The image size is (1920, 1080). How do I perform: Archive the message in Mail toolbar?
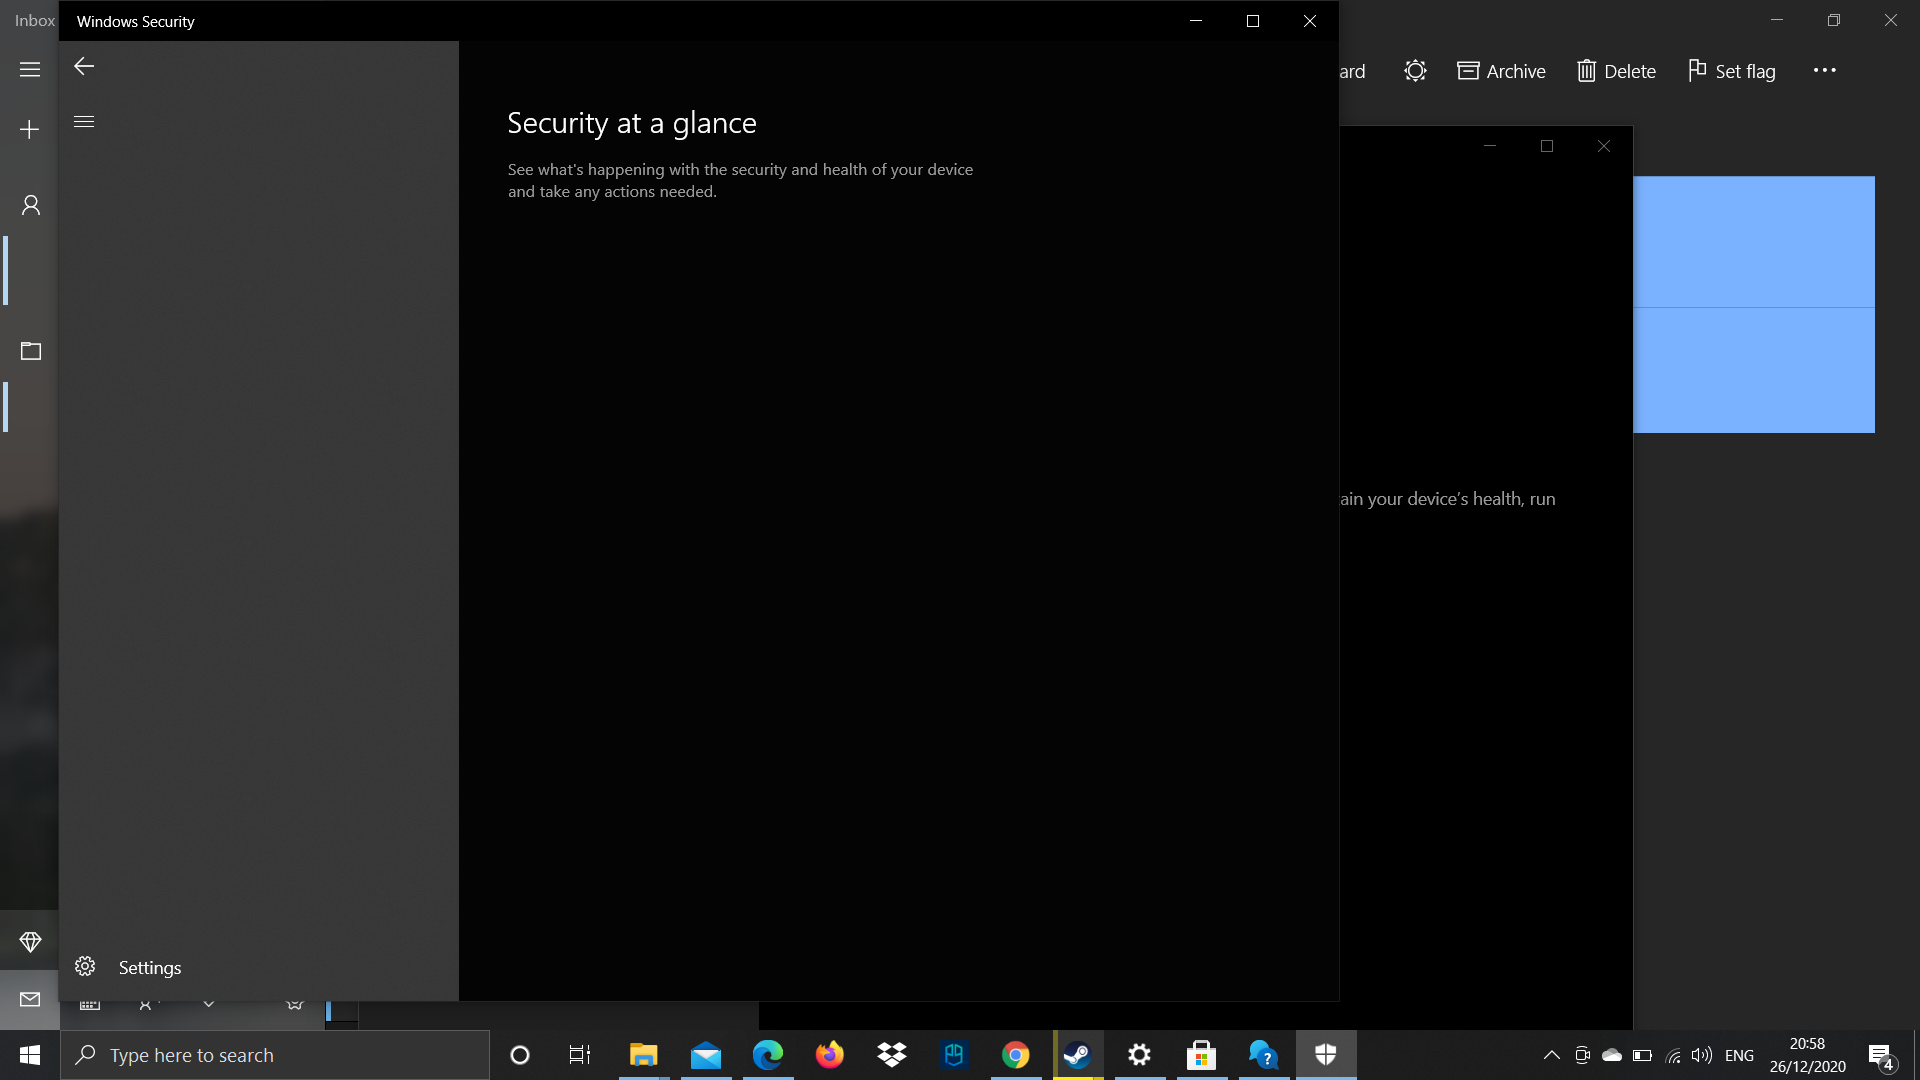tap(1501, 71)
